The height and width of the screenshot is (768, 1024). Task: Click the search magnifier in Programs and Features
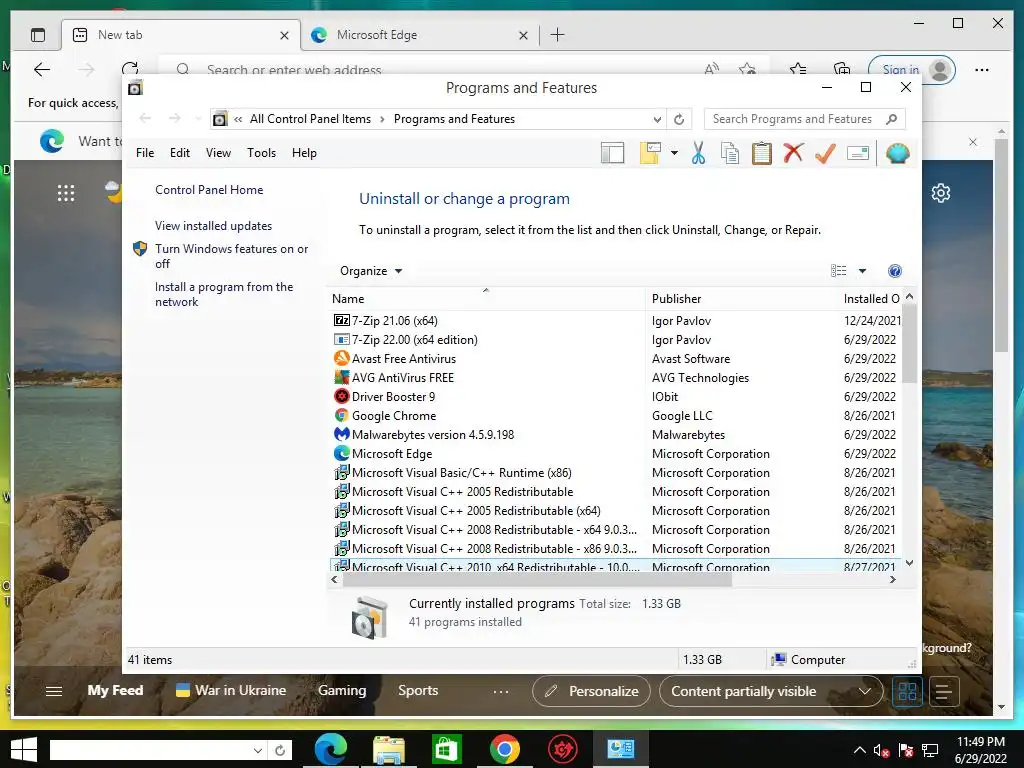pyautogui.click(x=891, y=119)
